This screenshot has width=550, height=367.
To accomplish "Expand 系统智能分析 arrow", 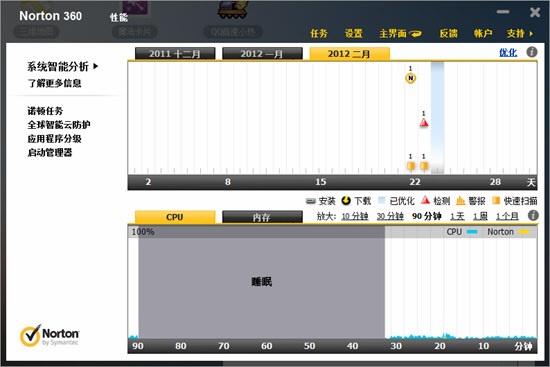I will 96,66.
